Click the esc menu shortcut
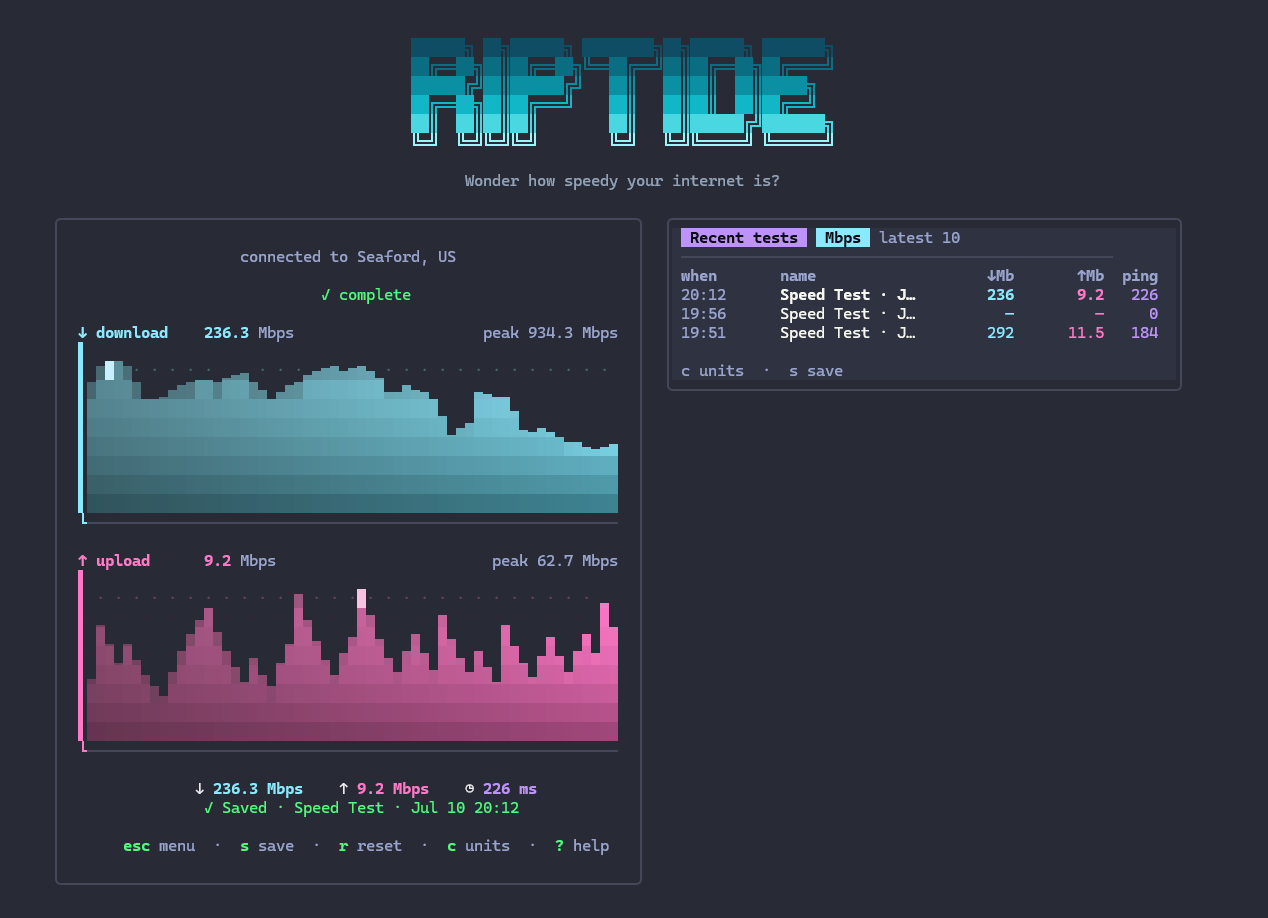Screen dimensions: 1268x918 coord(159,846)
